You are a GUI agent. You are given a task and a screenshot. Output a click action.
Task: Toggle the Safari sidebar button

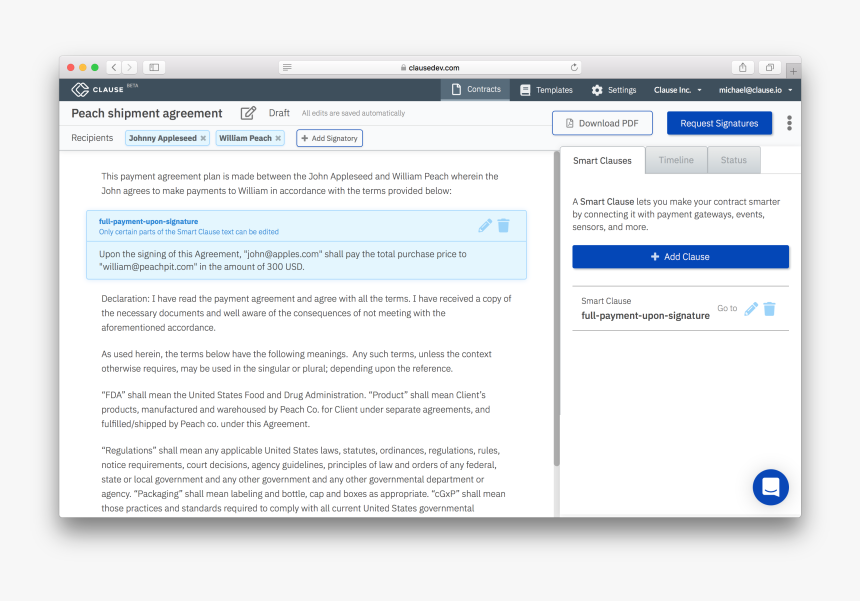154,67
